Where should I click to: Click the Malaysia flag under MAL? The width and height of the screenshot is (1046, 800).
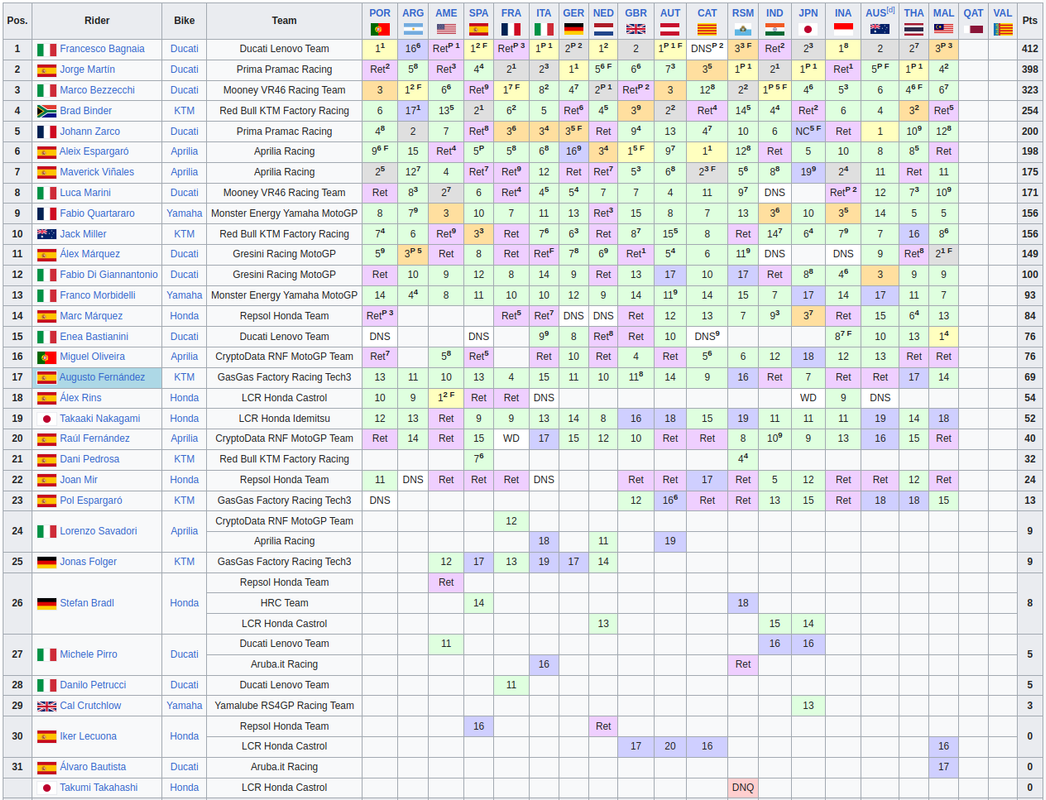943,29
